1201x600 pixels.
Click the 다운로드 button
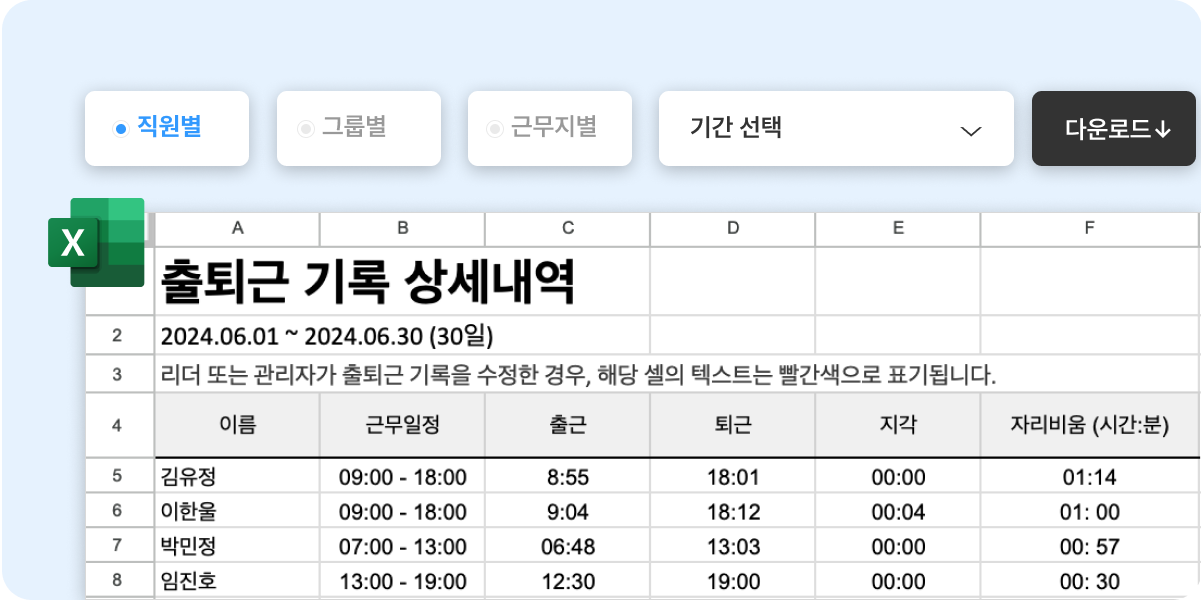tap(1113, 128)
